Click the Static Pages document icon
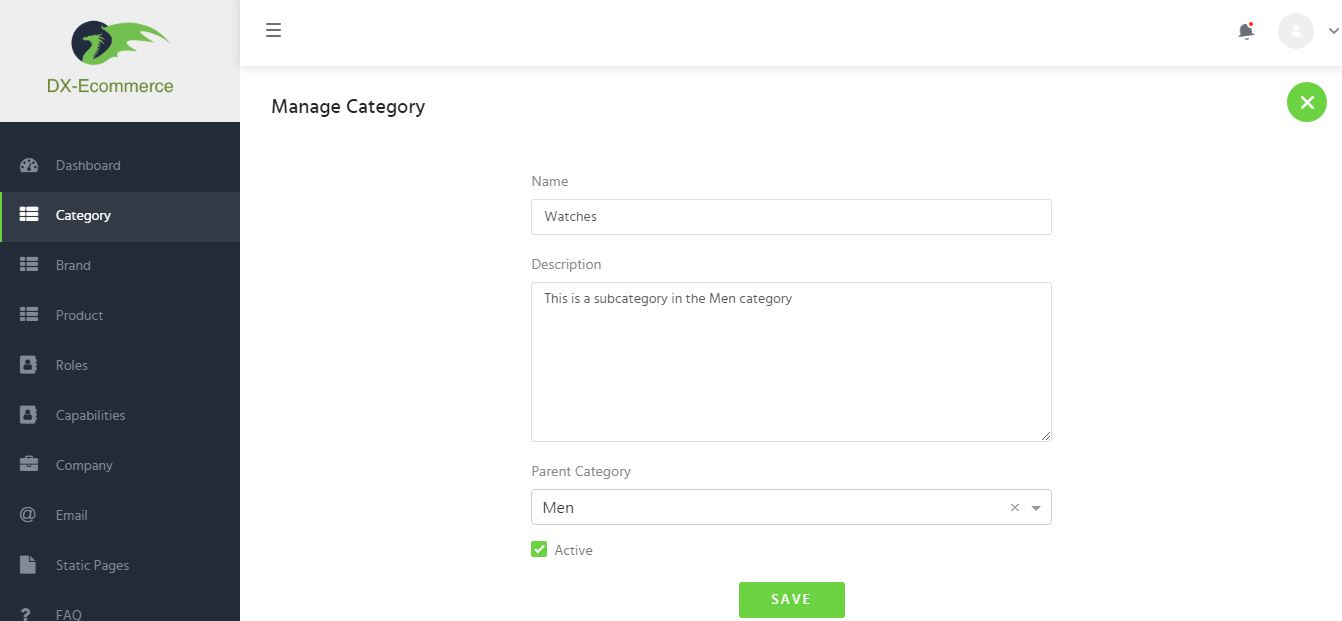1342x621 pixels. tap(28, 565)
